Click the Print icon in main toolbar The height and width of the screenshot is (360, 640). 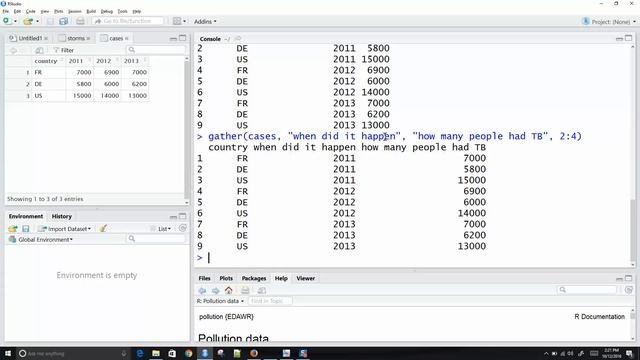point(80,21)
